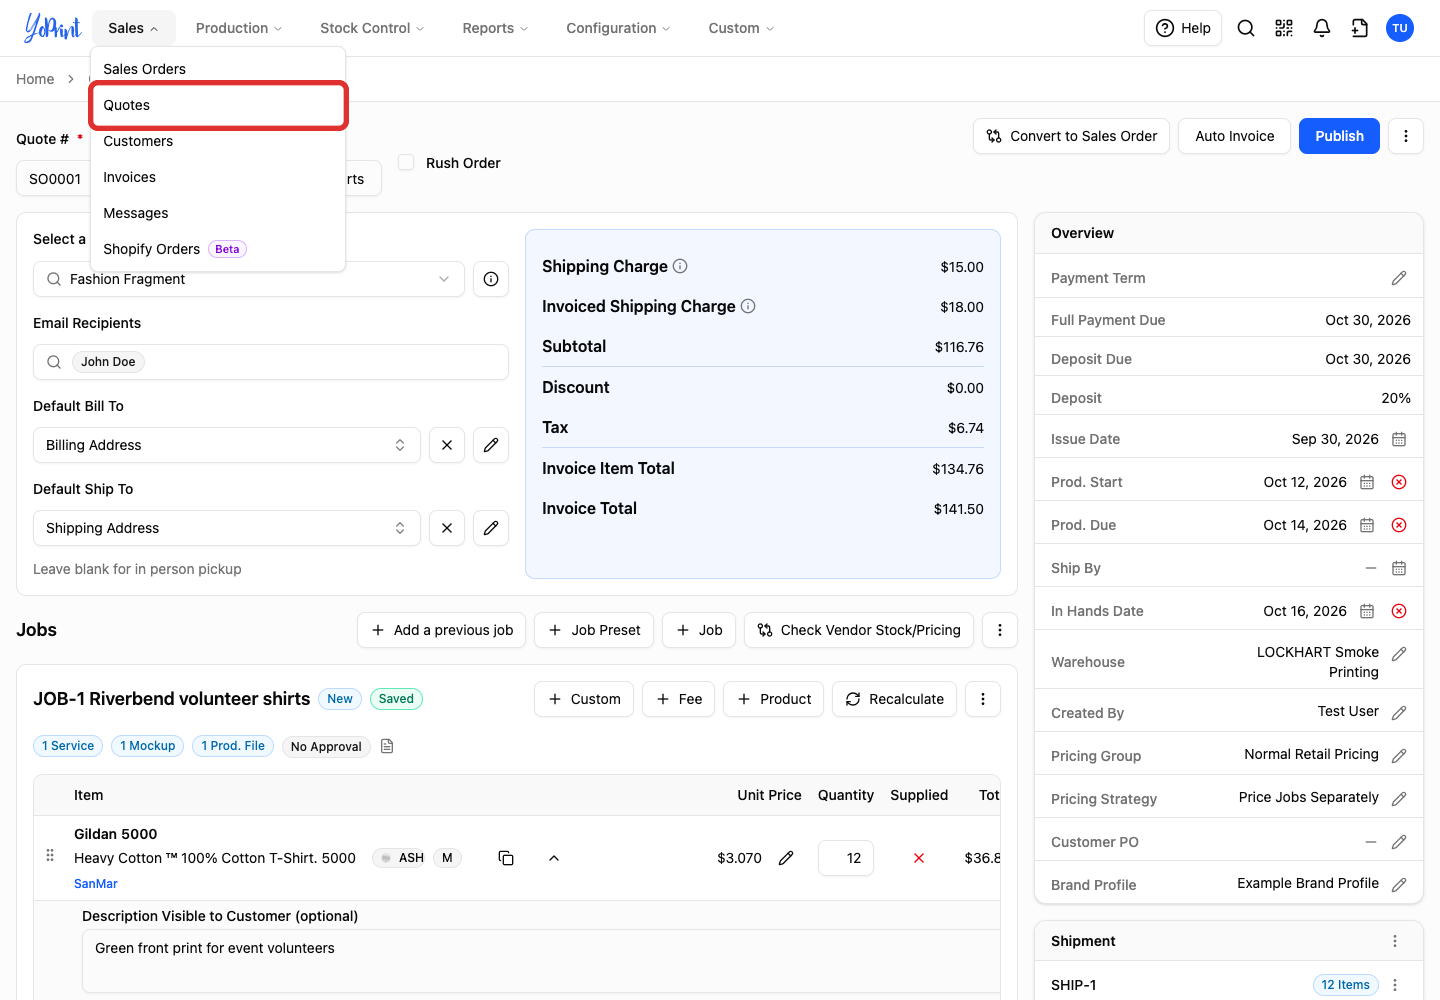Click the quantity field showing 12
This screenshot has width=1440, height=1000.
[846, 858]
